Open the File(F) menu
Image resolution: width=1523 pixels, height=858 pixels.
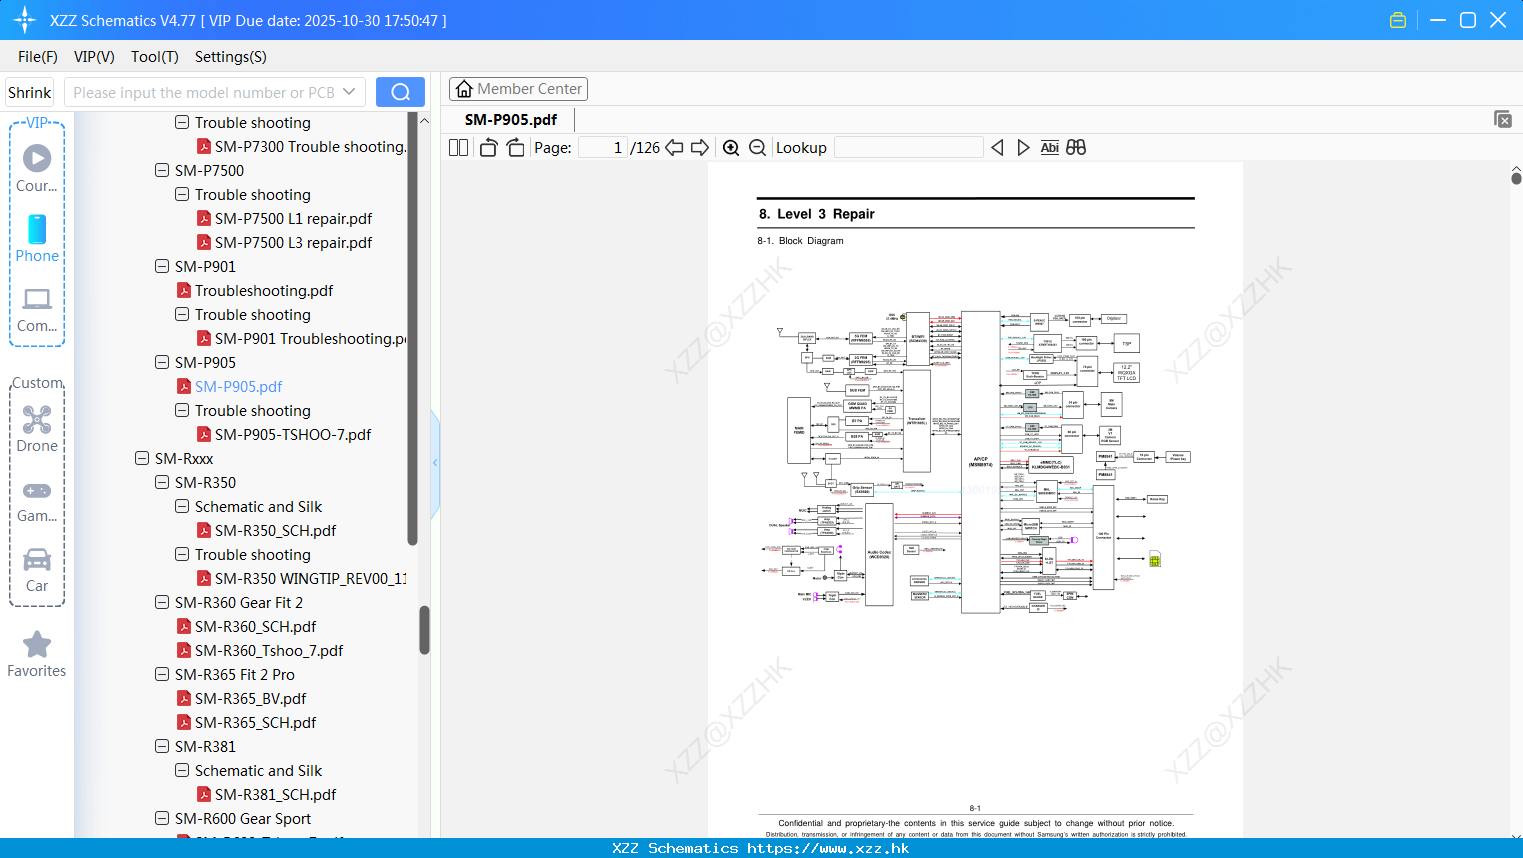38,57
